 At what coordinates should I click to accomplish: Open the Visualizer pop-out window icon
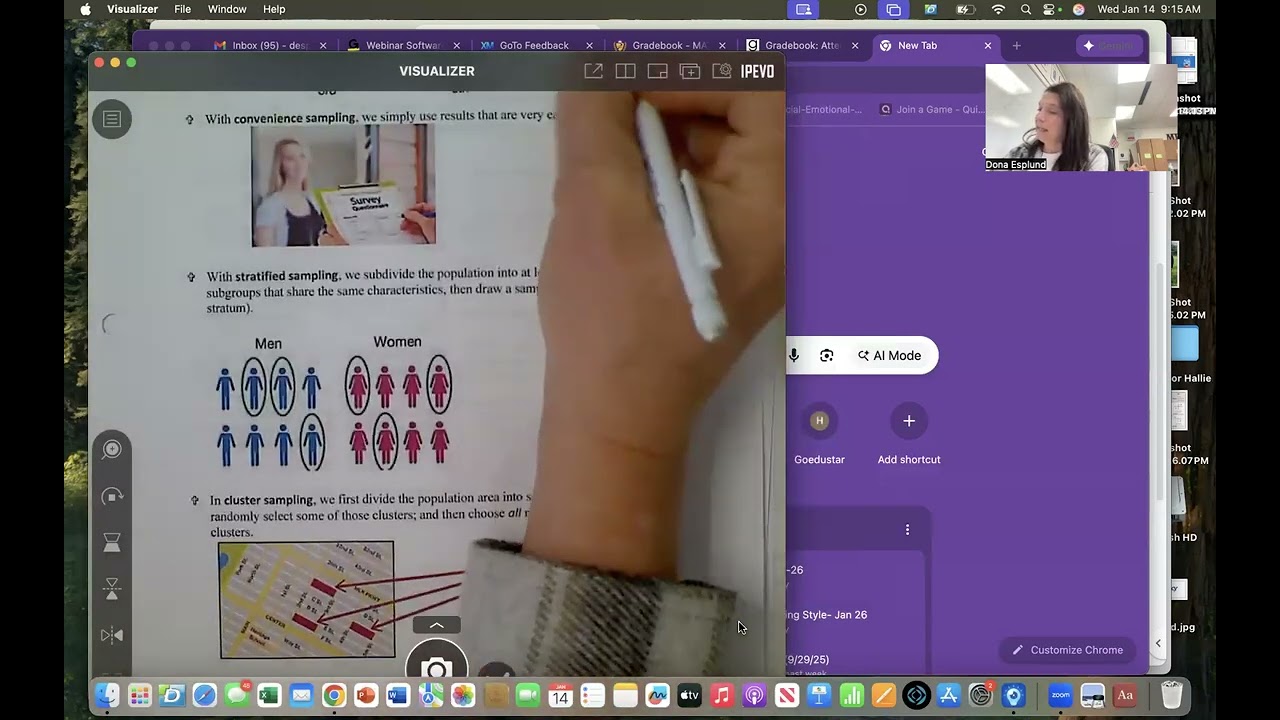tap(593, 71)
